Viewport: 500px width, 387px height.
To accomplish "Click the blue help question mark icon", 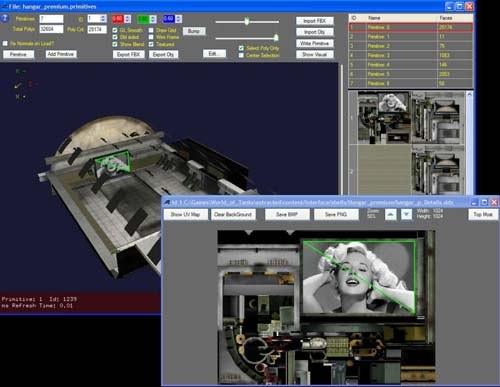I will click(x=5, y=18).
